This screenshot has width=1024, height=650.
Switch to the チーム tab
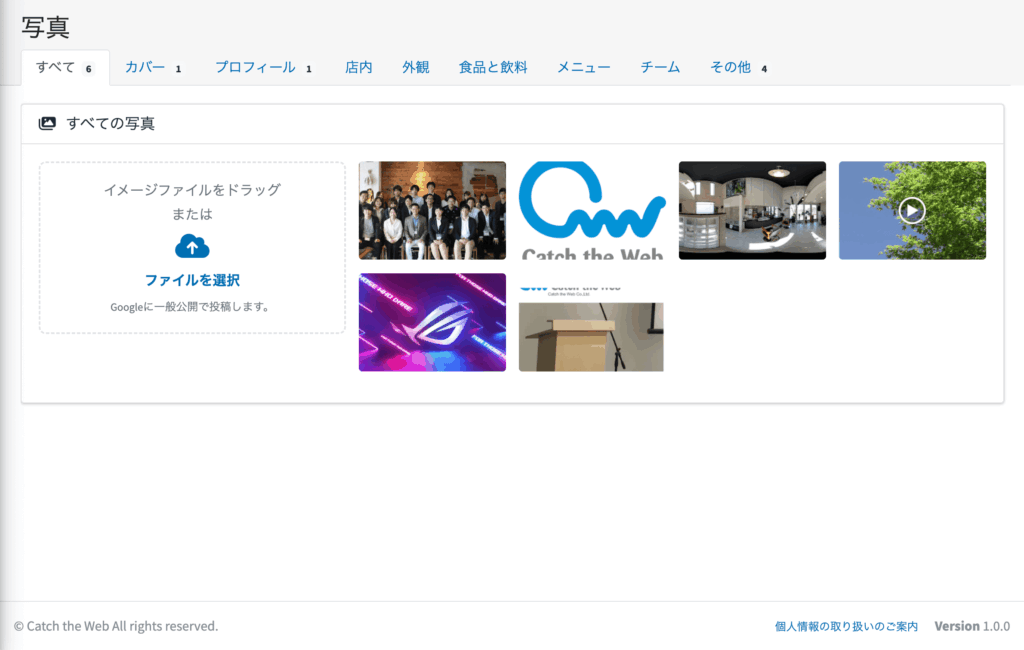coord(660,68)
